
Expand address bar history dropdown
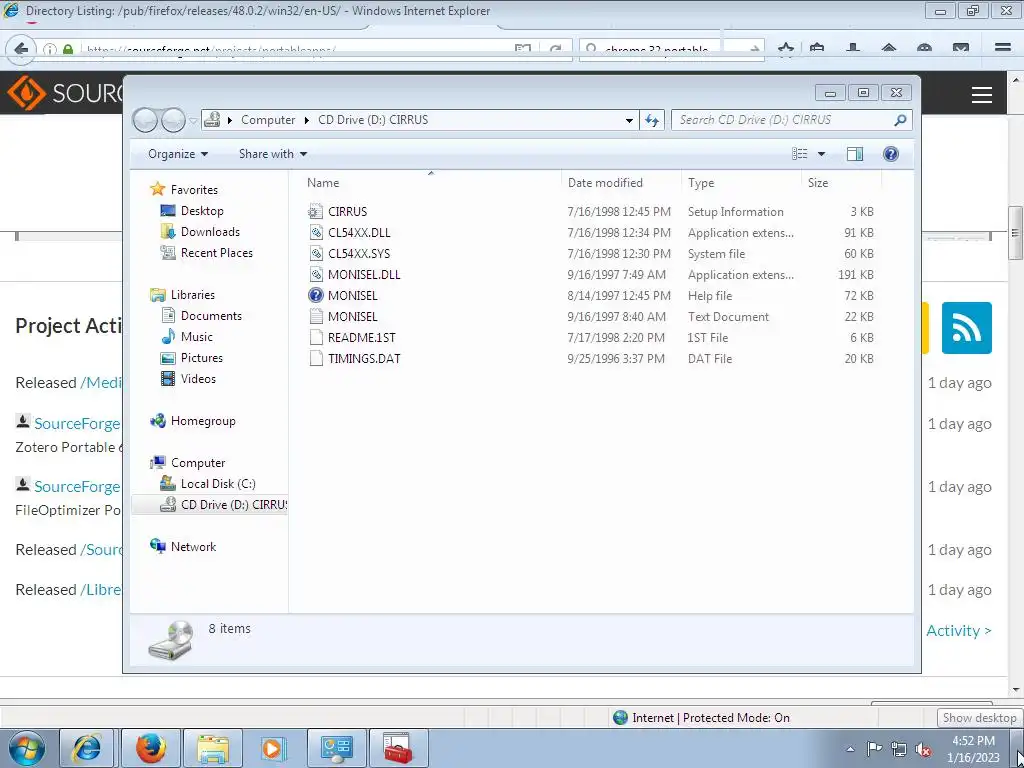pyautogui.click(x=629, y=120)
